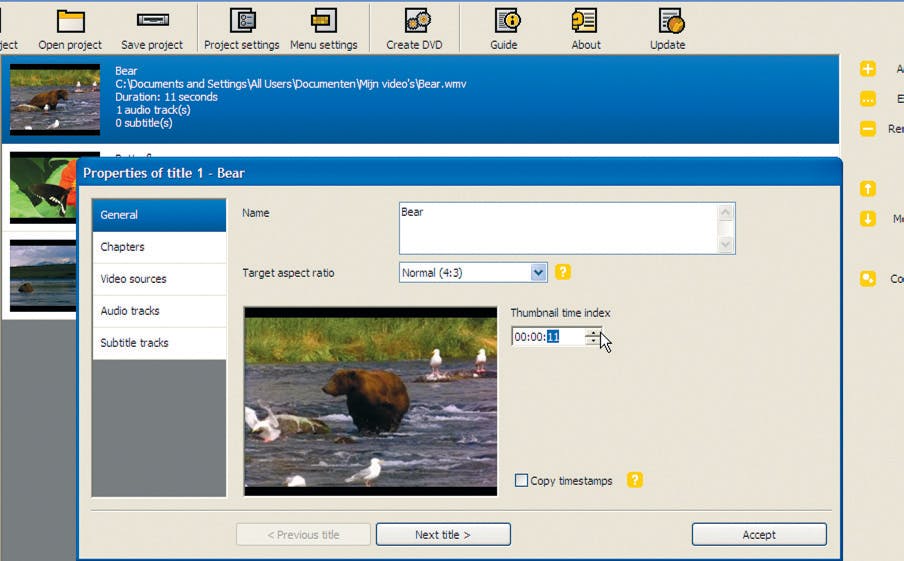Increase thumbnail time index with up arrow
Viewport: 904px width, 561px height.
(x=593, y=333)
